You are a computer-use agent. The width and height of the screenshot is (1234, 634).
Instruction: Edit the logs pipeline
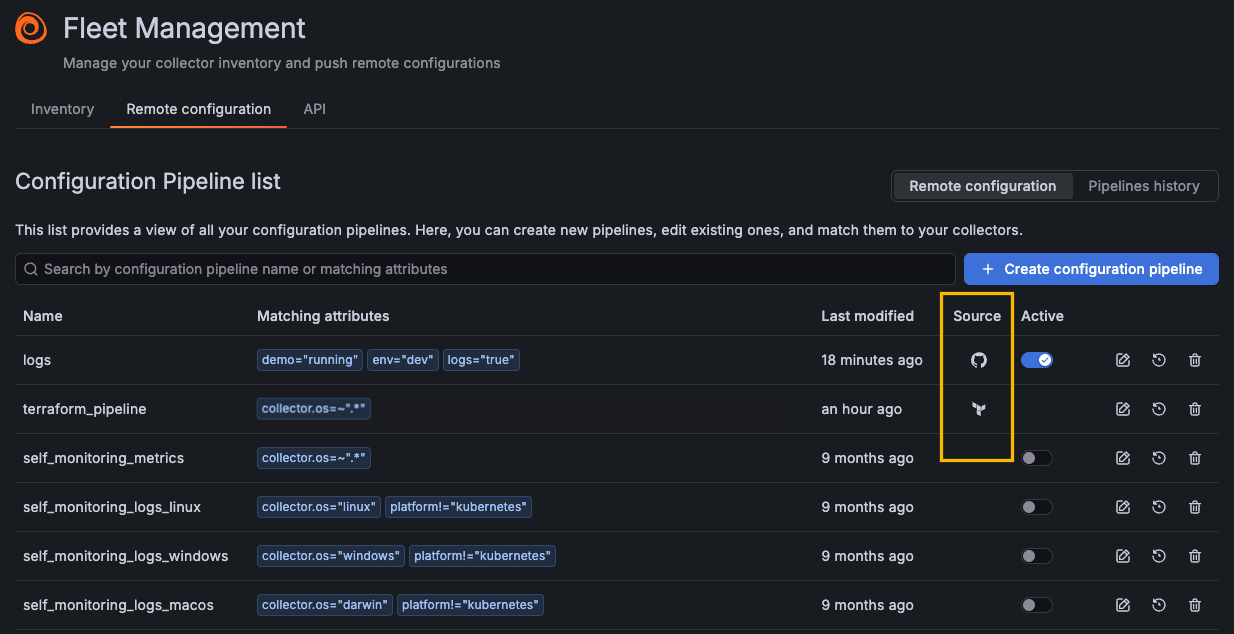[1122, 360]
